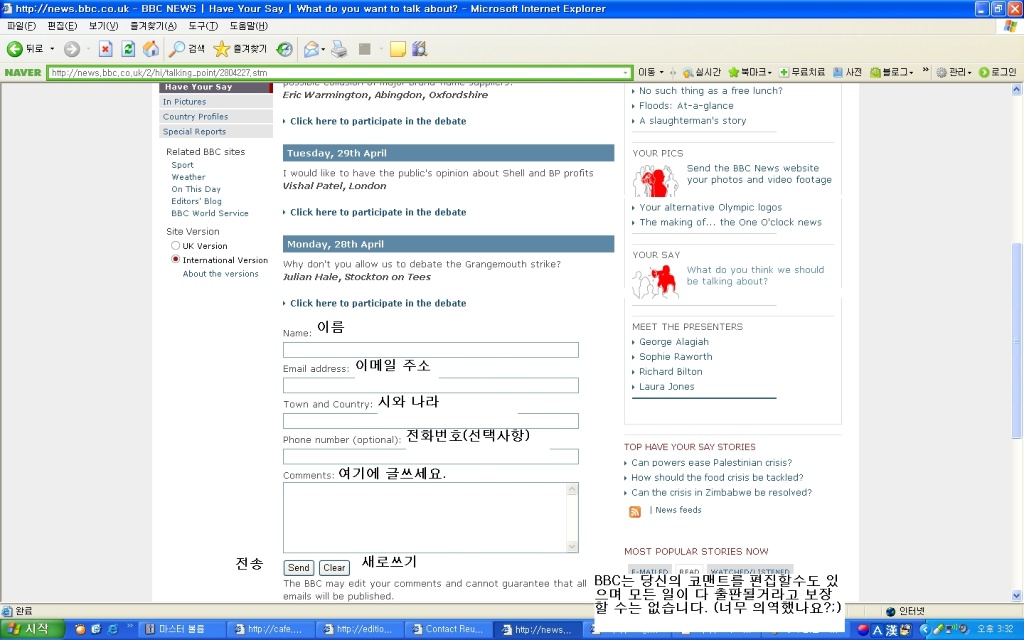This screenshot has height=640, width=1024.
Task: Open the 편집(E) menu
Action: 62,26
